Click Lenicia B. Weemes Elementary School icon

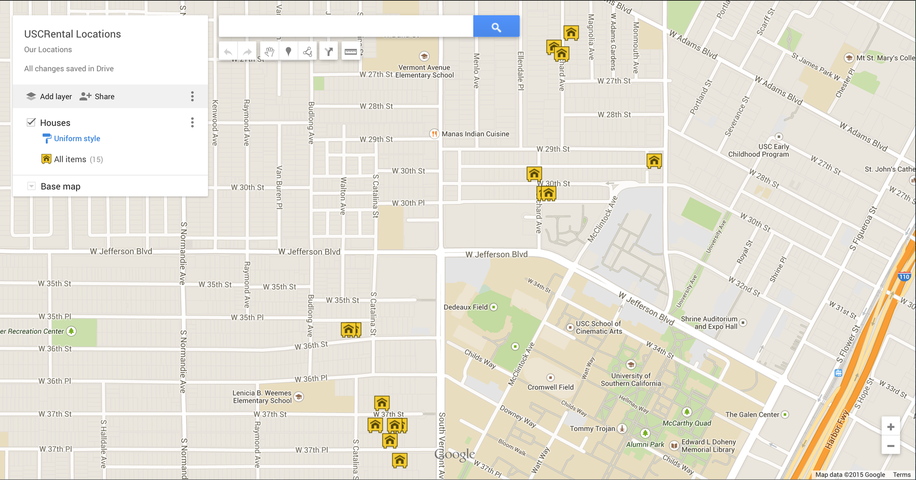(x=299, y=396)
